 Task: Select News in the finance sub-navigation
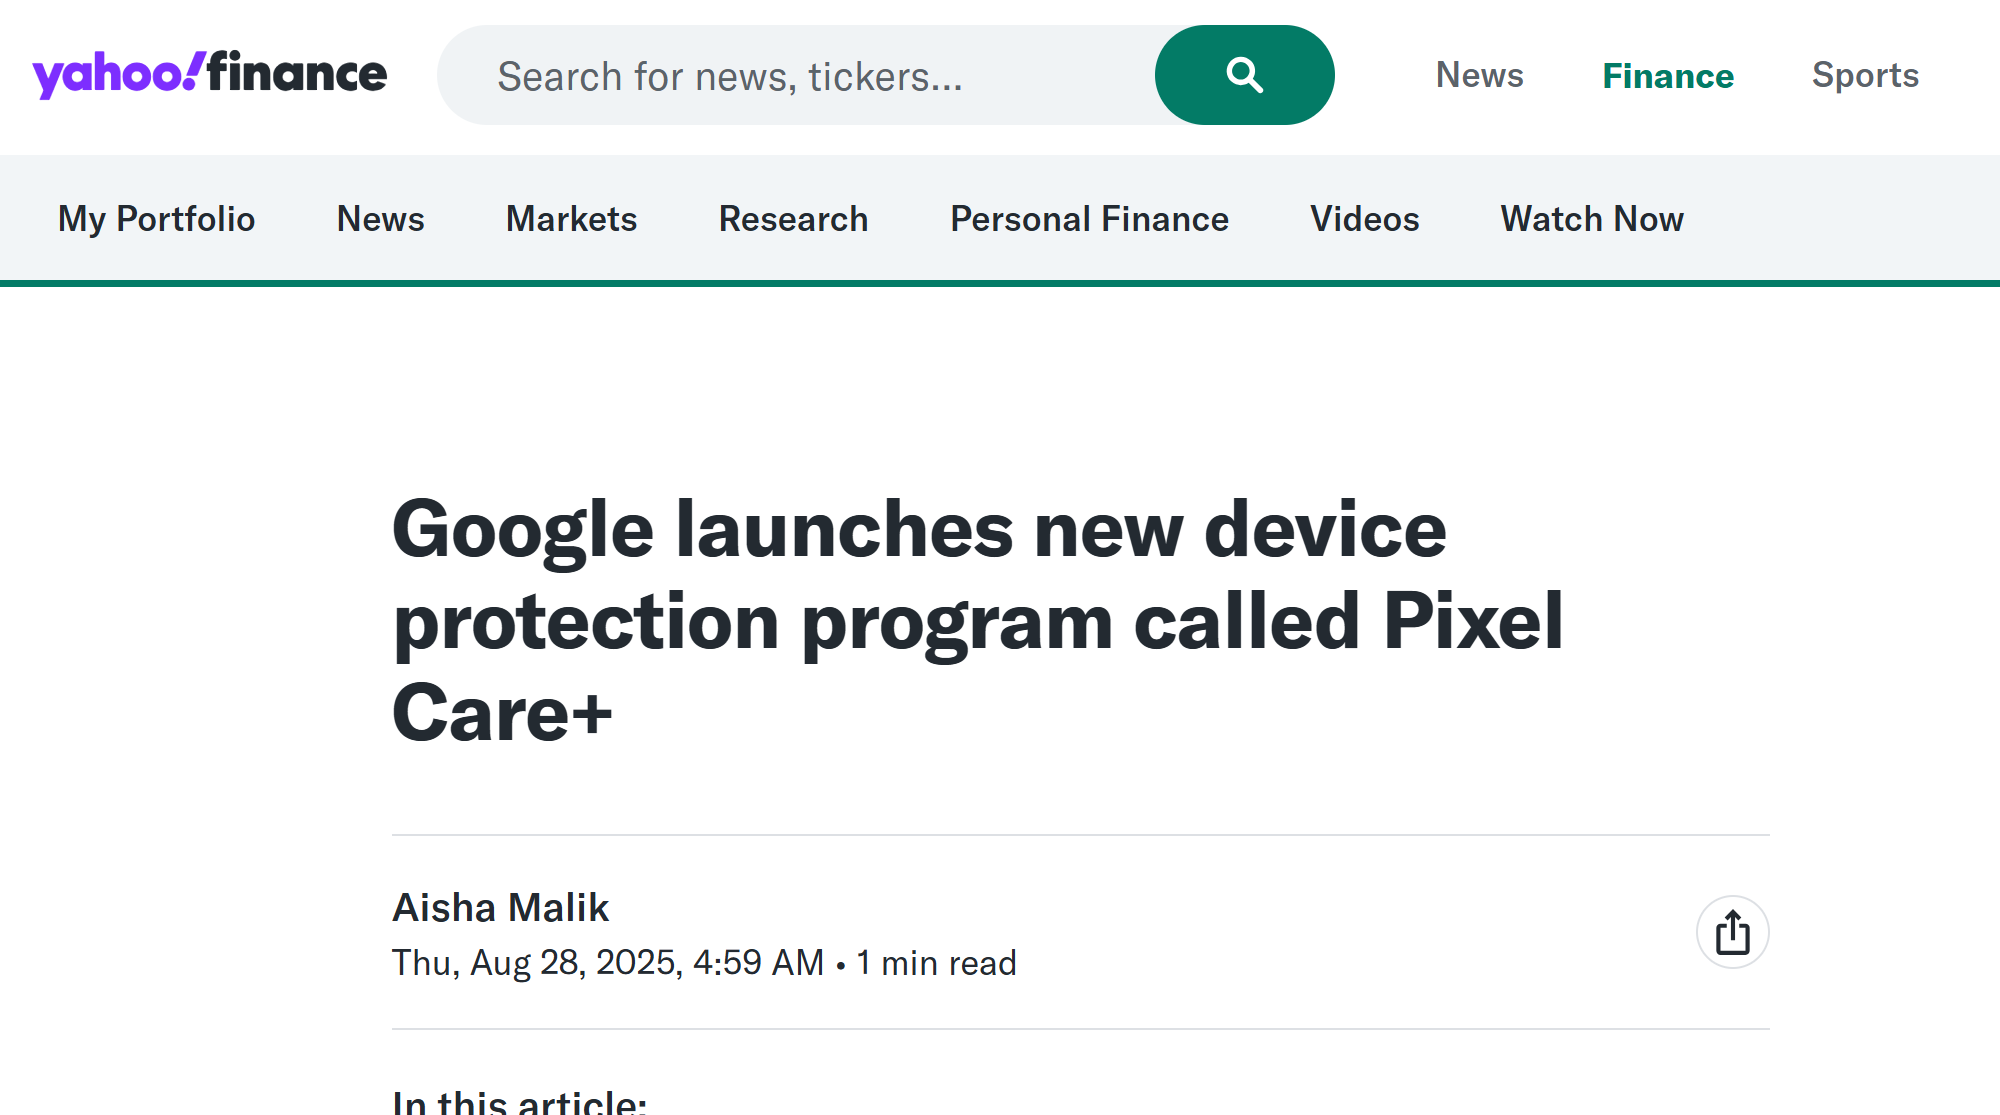[x=380, y=219]
